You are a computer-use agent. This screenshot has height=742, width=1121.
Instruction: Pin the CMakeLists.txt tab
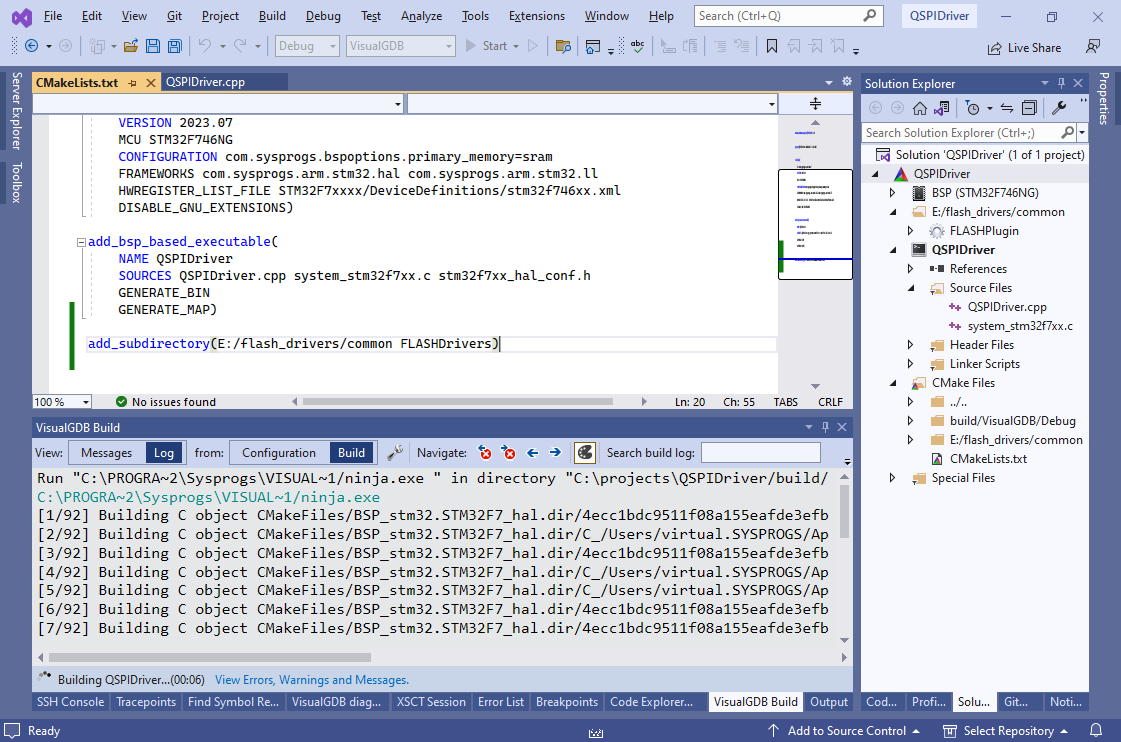coord(132,83)
